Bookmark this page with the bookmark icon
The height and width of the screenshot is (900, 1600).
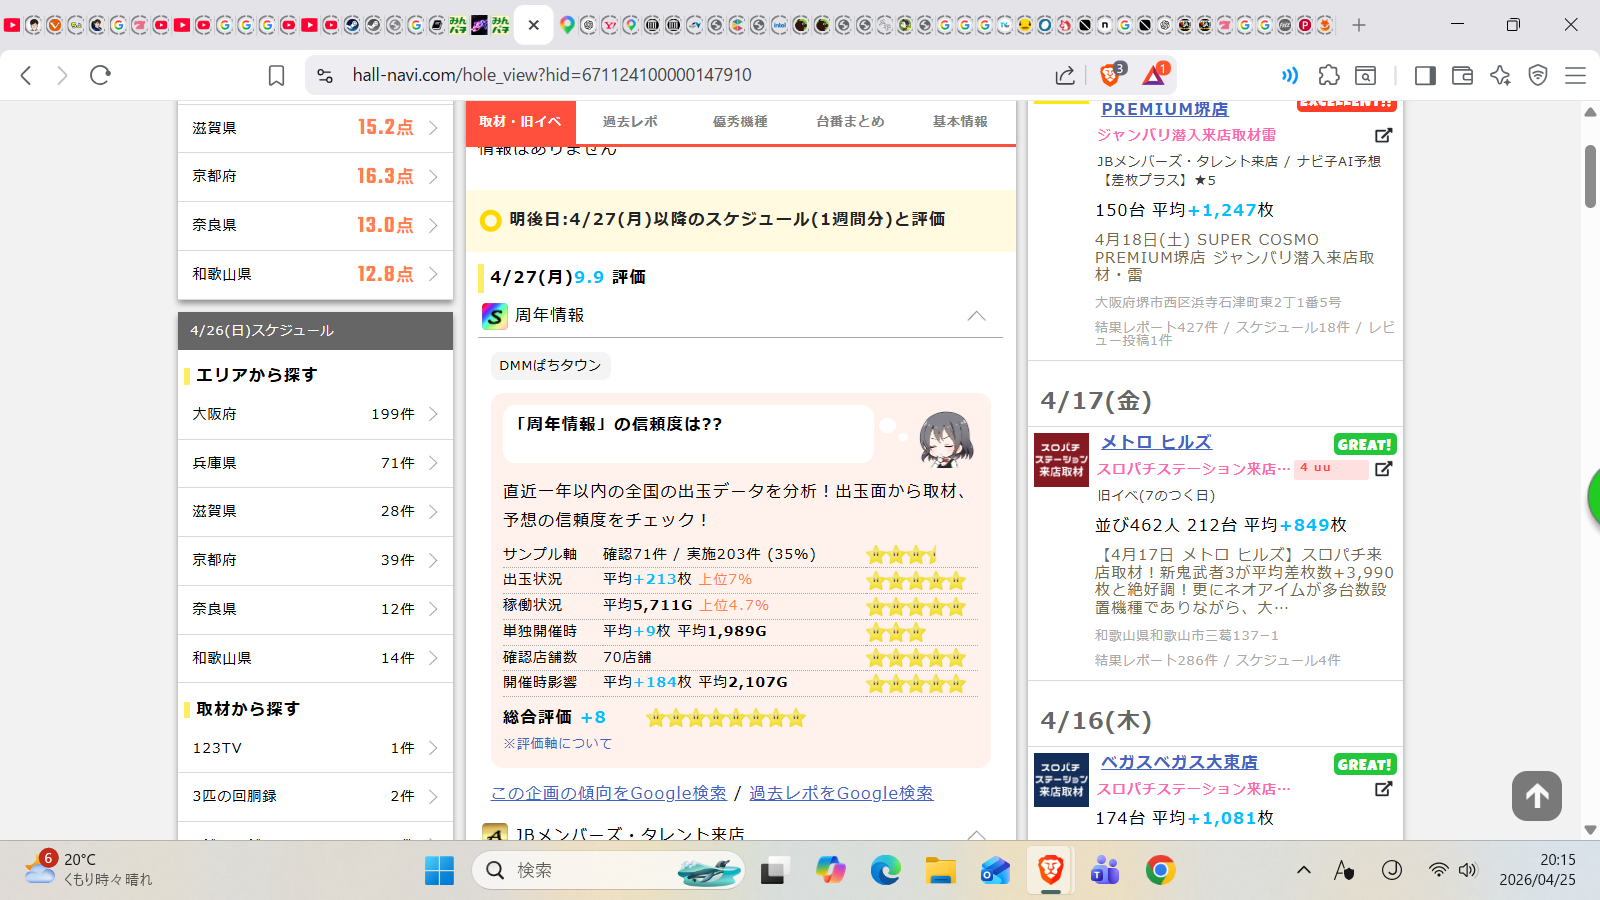tap(276, 75)
